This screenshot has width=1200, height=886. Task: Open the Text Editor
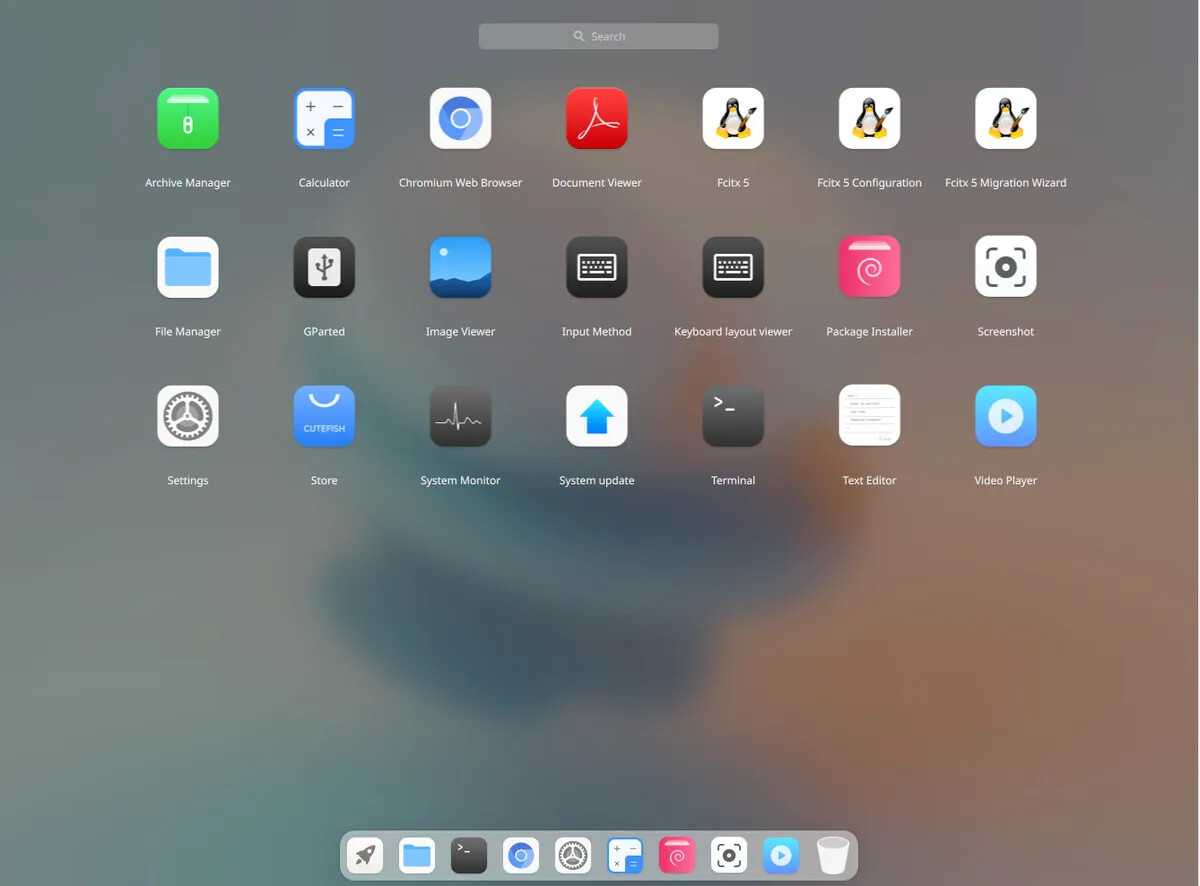click(x=869, y=416)
